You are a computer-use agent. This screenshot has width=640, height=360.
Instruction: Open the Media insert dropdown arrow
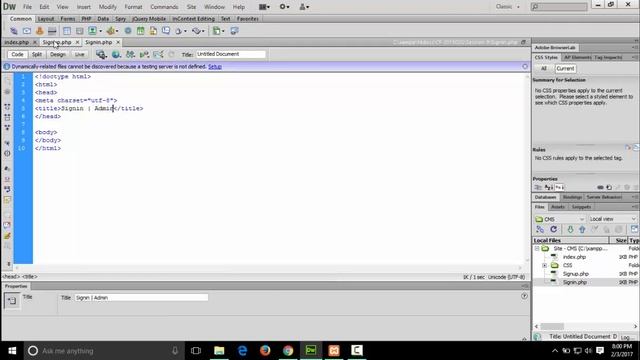[x=117, y=31]
